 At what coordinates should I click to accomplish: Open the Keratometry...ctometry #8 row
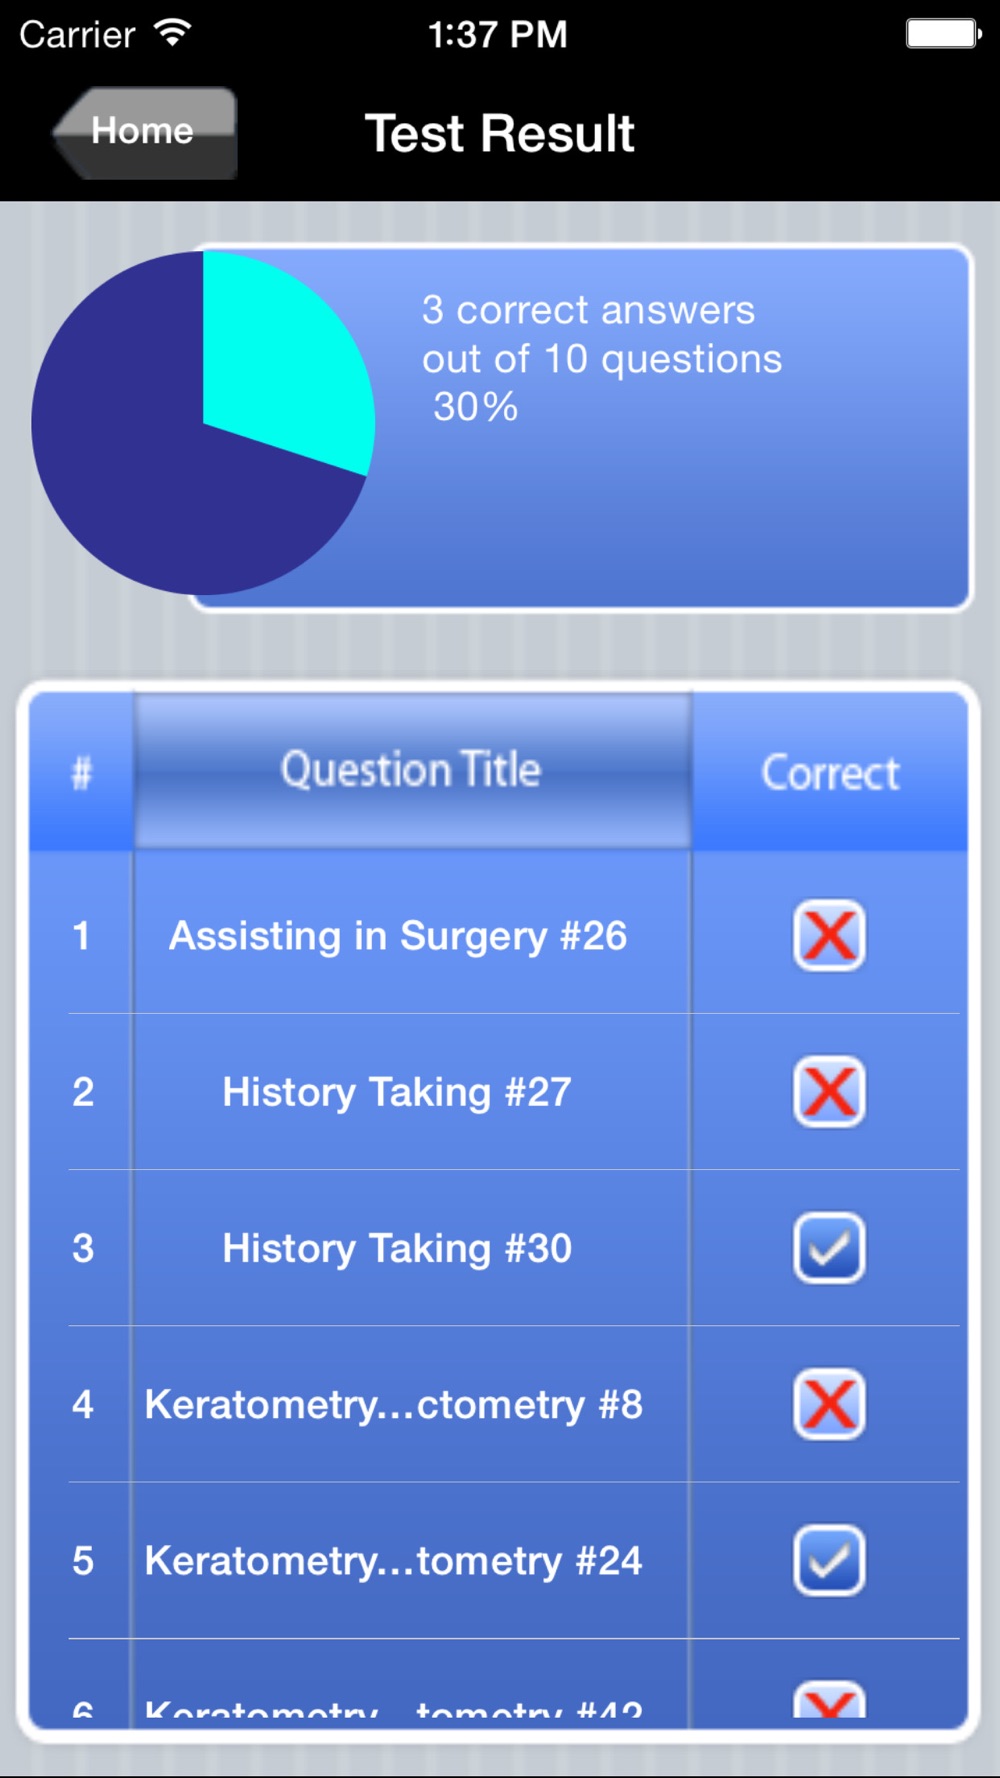(394, 1404)
